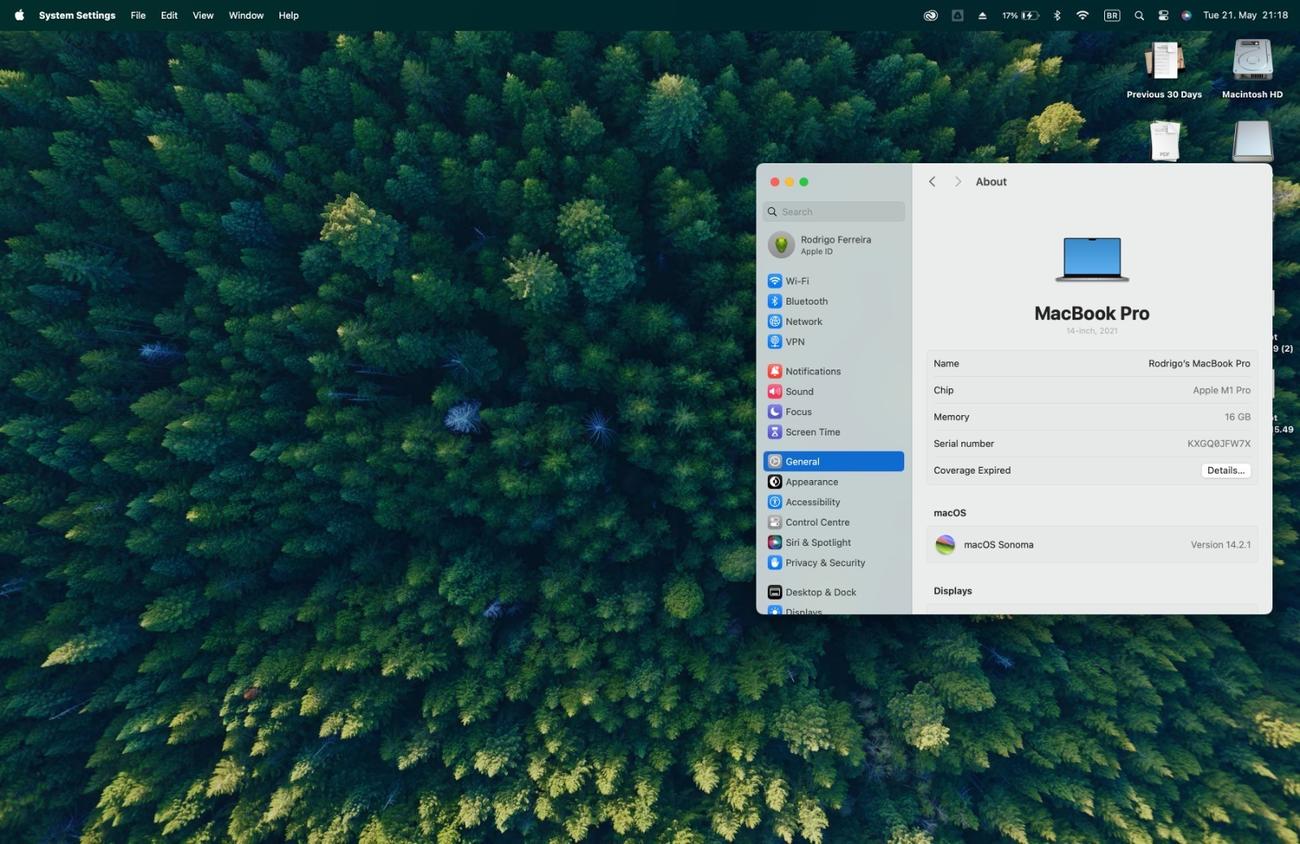Click the serial number KXGQ0JFW7X

[x=1219, y=444]
